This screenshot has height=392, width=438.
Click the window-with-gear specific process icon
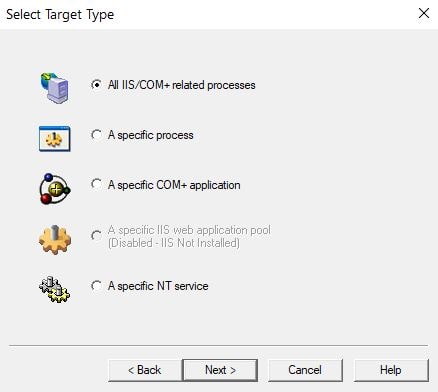point(55,139)
